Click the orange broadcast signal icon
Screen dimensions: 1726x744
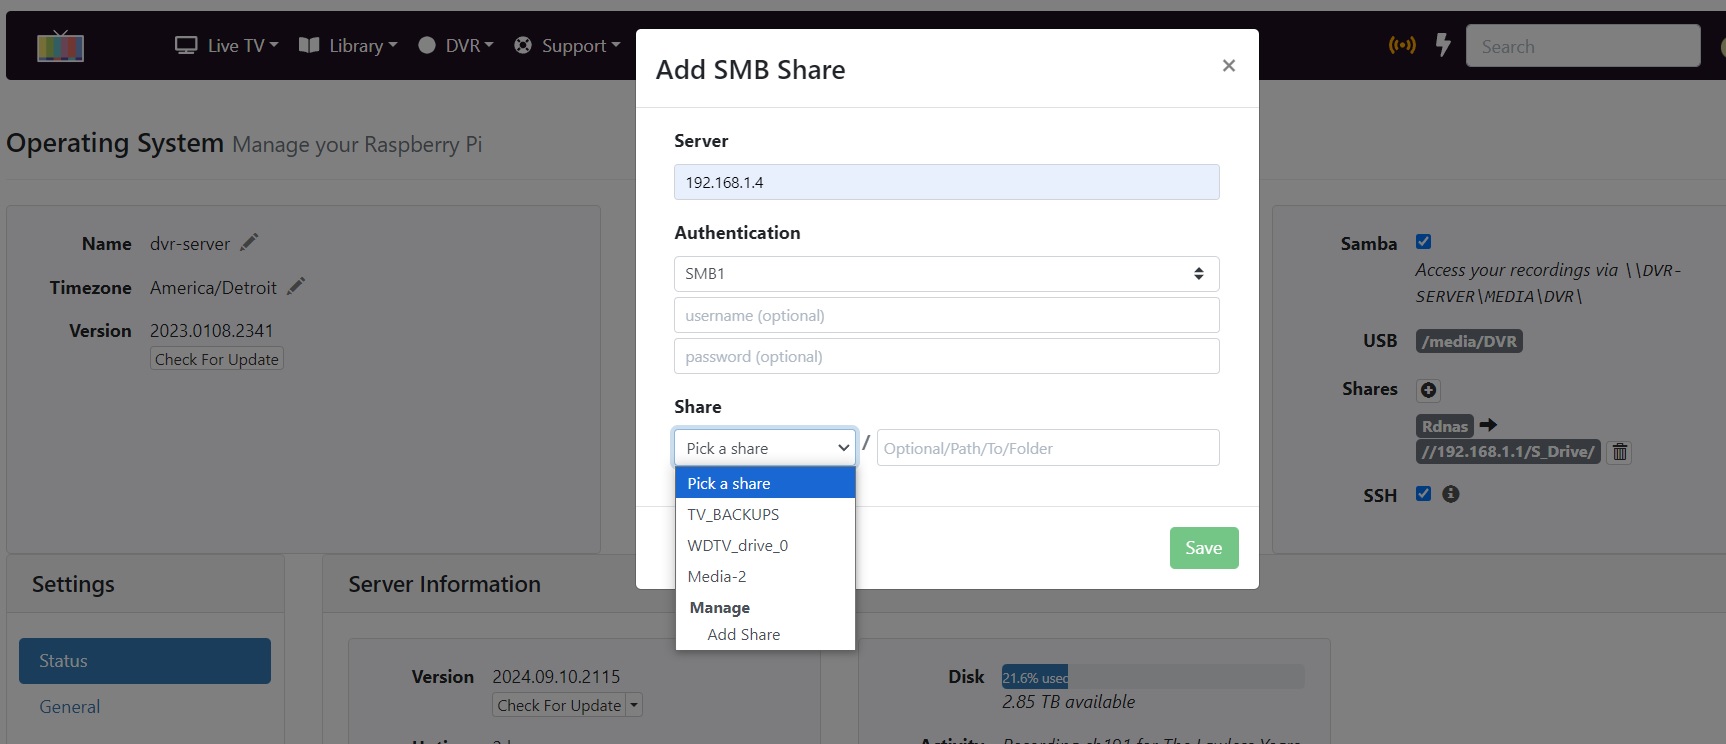(1402, 45)
